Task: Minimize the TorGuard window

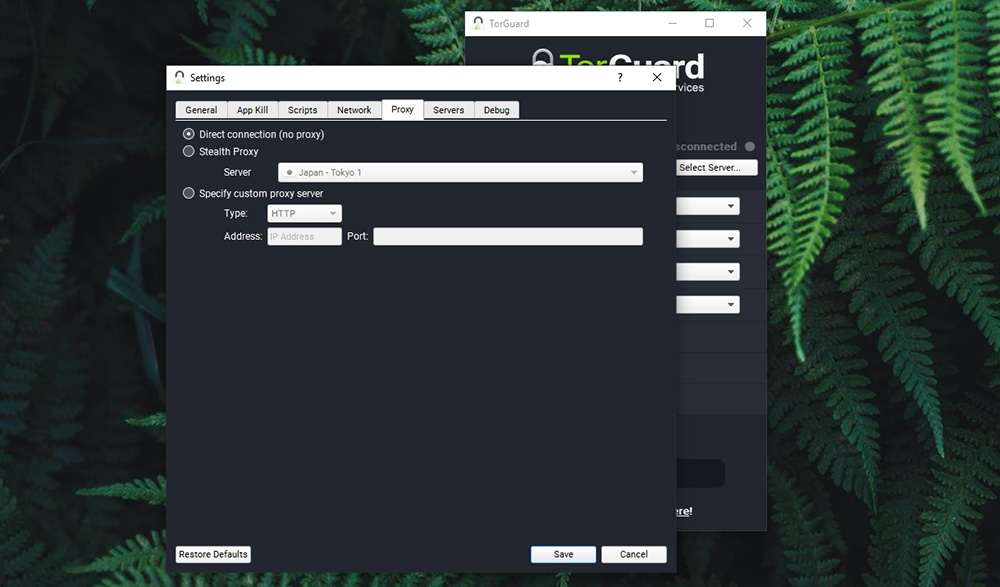Action: [672, 23]
